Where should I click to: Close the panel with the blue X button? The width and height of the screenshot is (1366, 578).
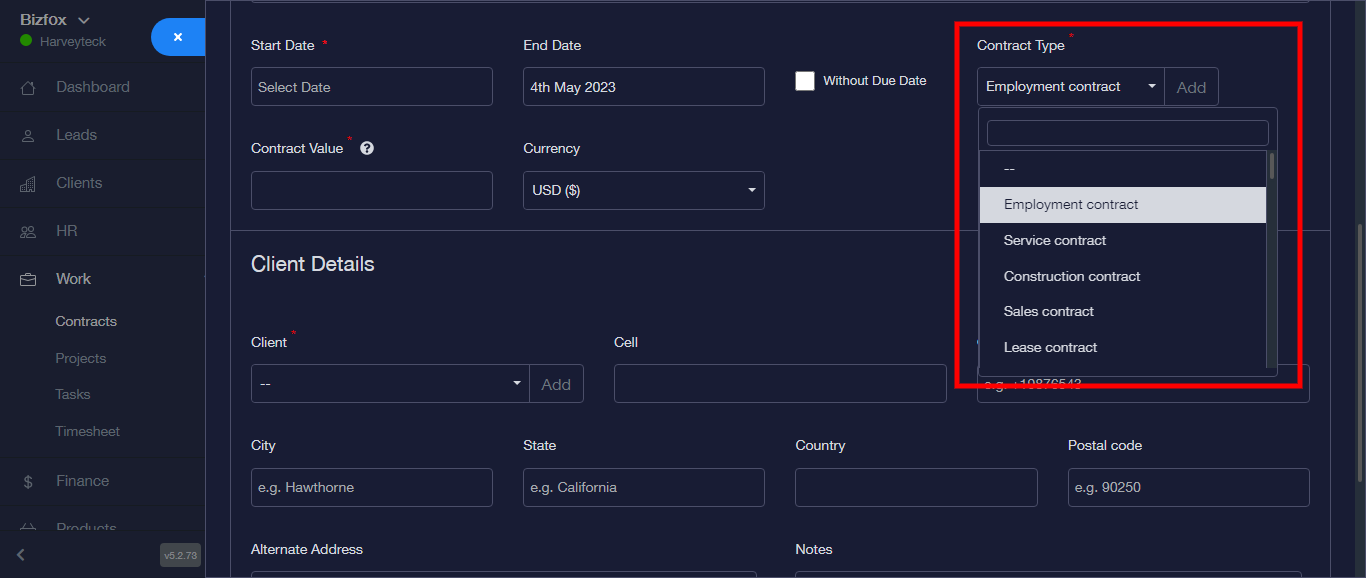[x=178, y=37]
